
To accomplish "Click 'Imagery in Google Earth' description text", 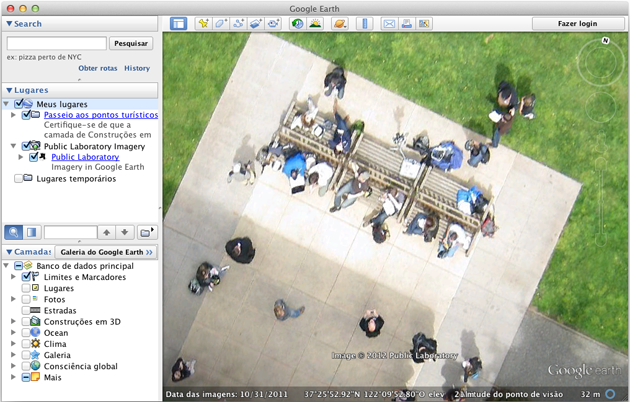I will click(98, 167).
